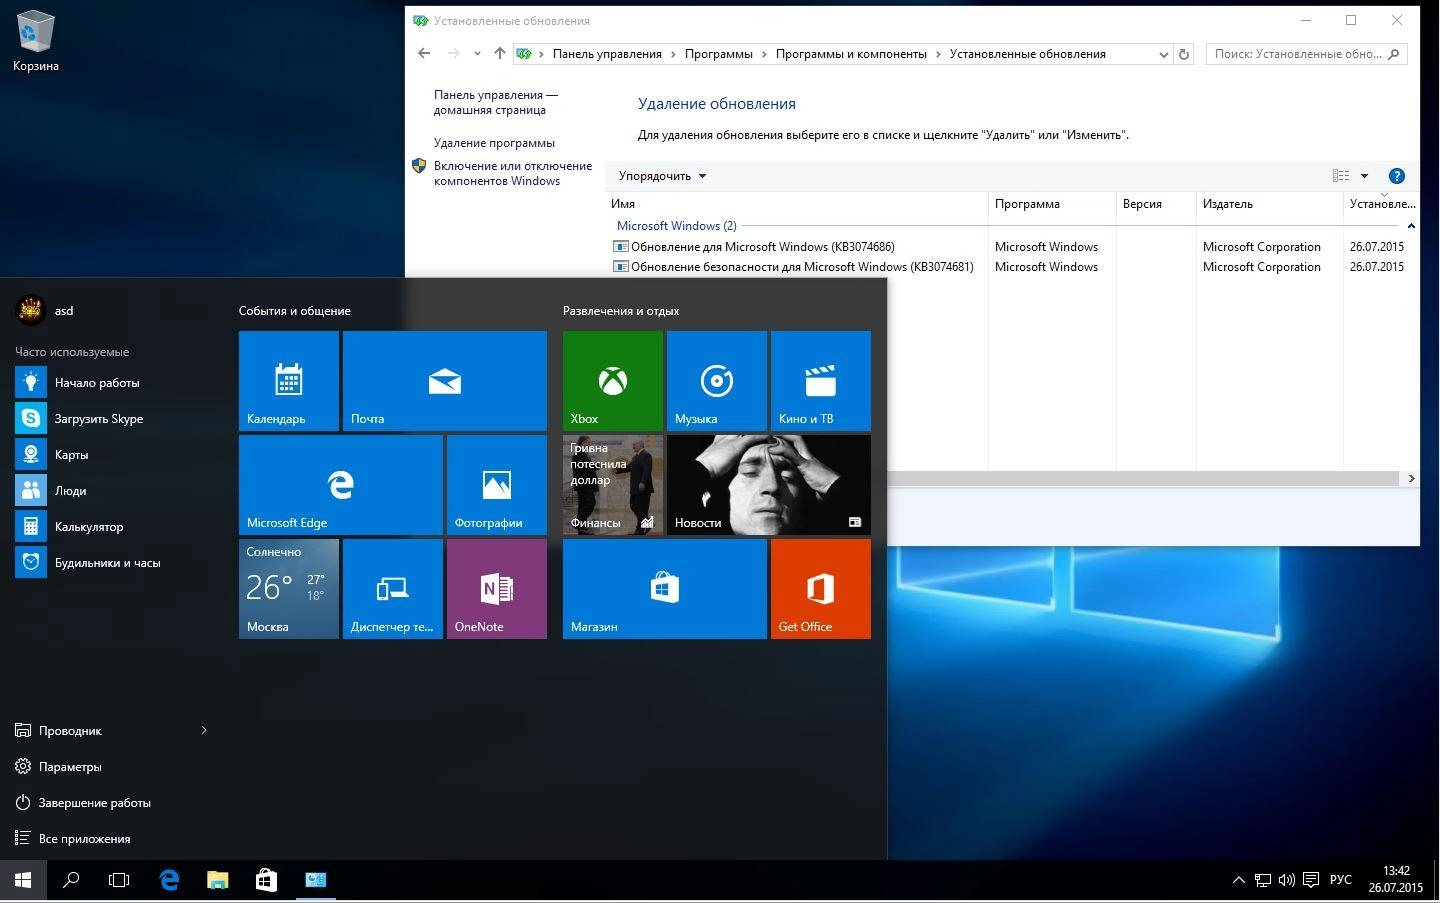Click the network tray icon
Image resolution: width=1440 pixels, height=903 pixels.
1263,880
